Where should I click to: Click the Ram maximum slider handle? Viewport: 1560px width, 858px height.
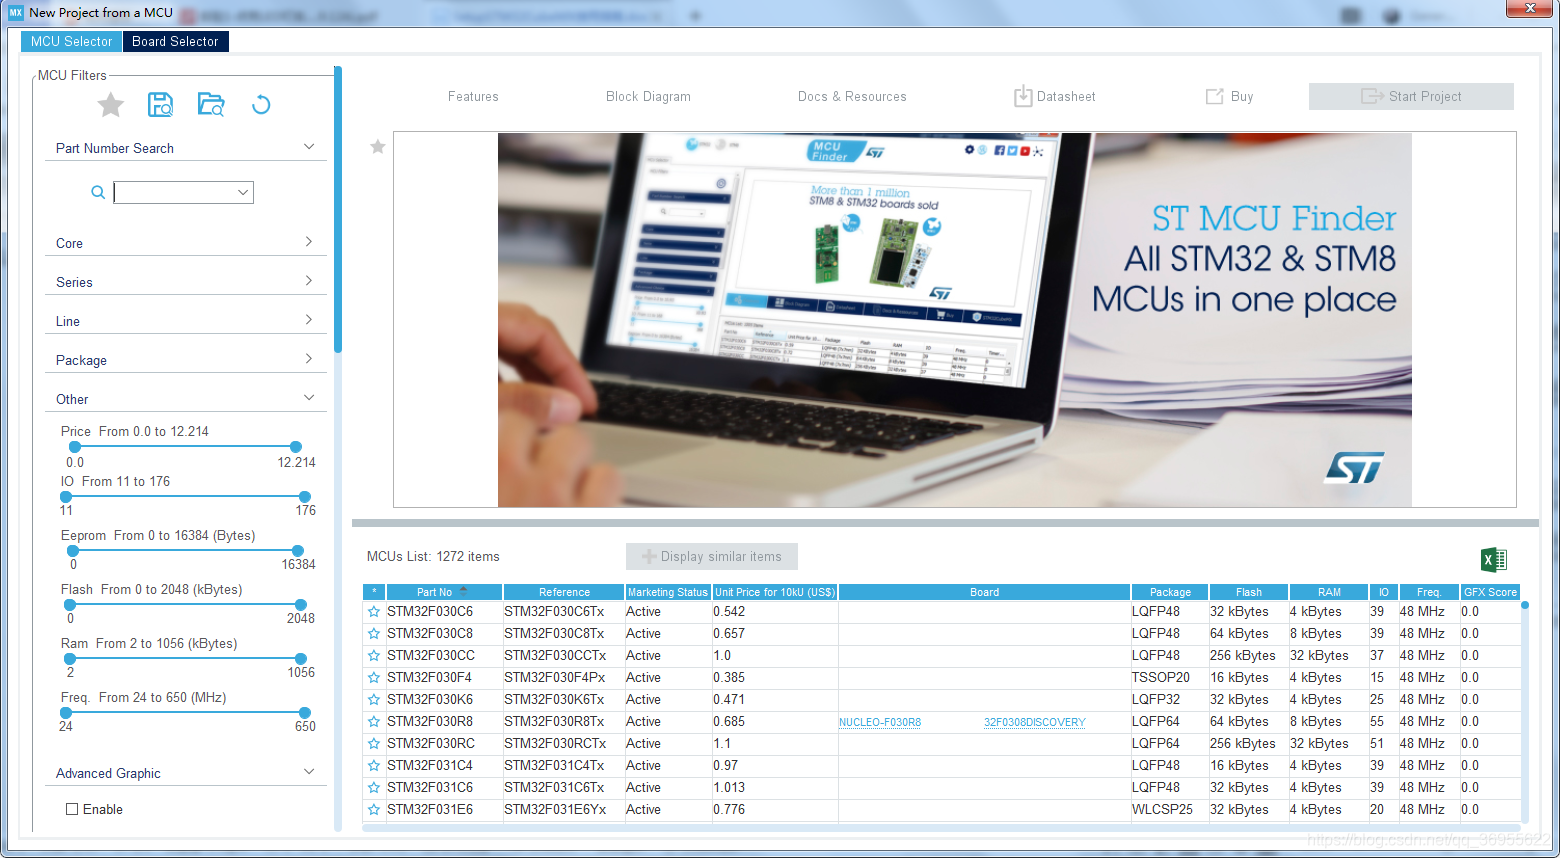point(301,659)
